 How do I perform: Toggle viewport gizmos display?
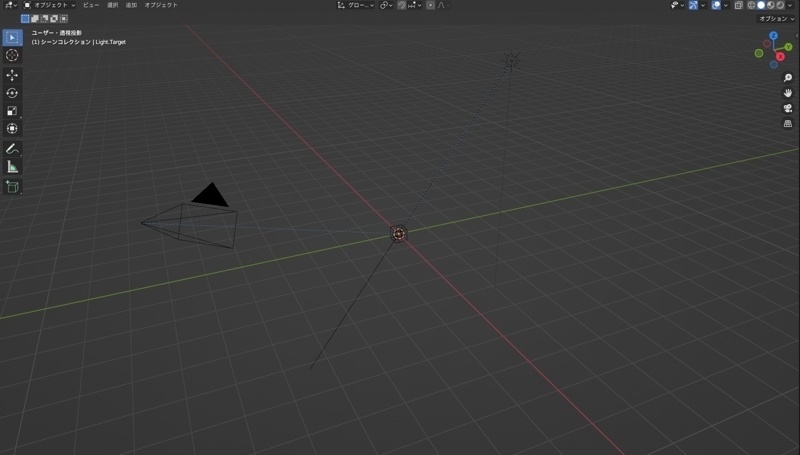click(693, 5)
